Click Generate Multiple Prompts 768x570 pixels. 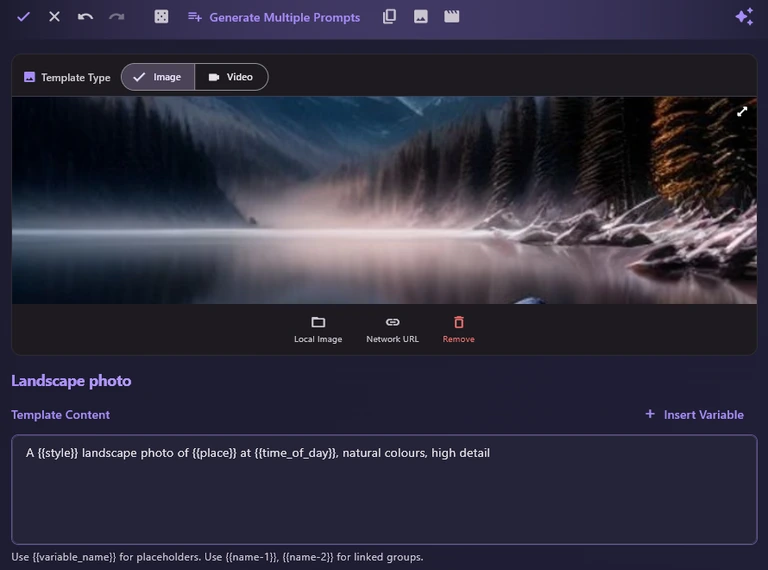(274, 18)
